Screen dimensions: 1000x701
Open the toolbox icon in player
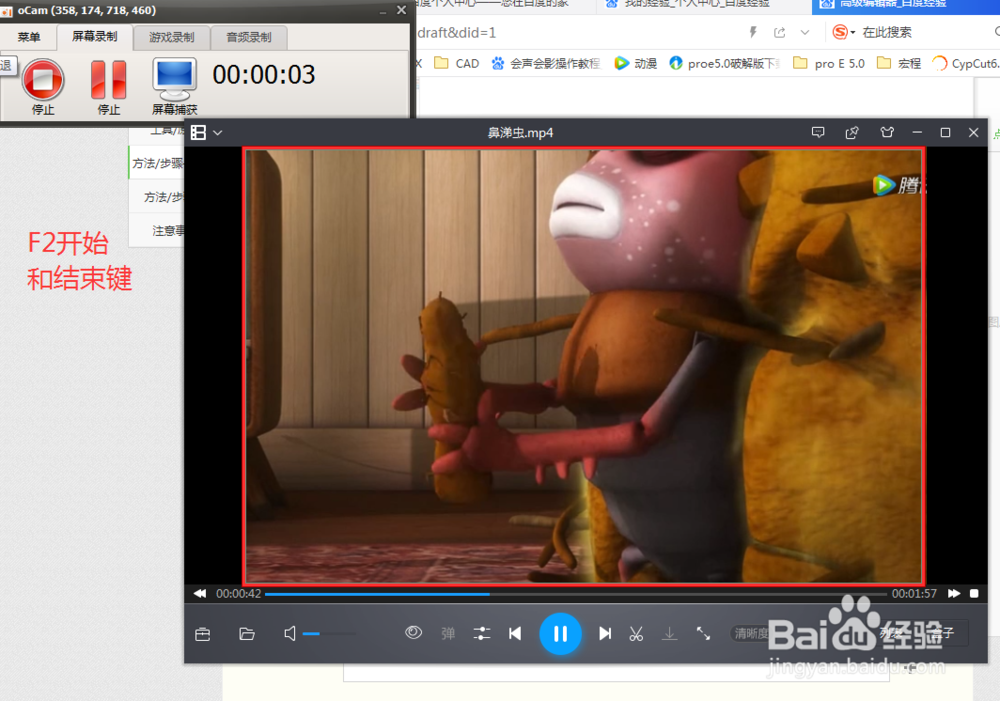click(x=203, y=634)
